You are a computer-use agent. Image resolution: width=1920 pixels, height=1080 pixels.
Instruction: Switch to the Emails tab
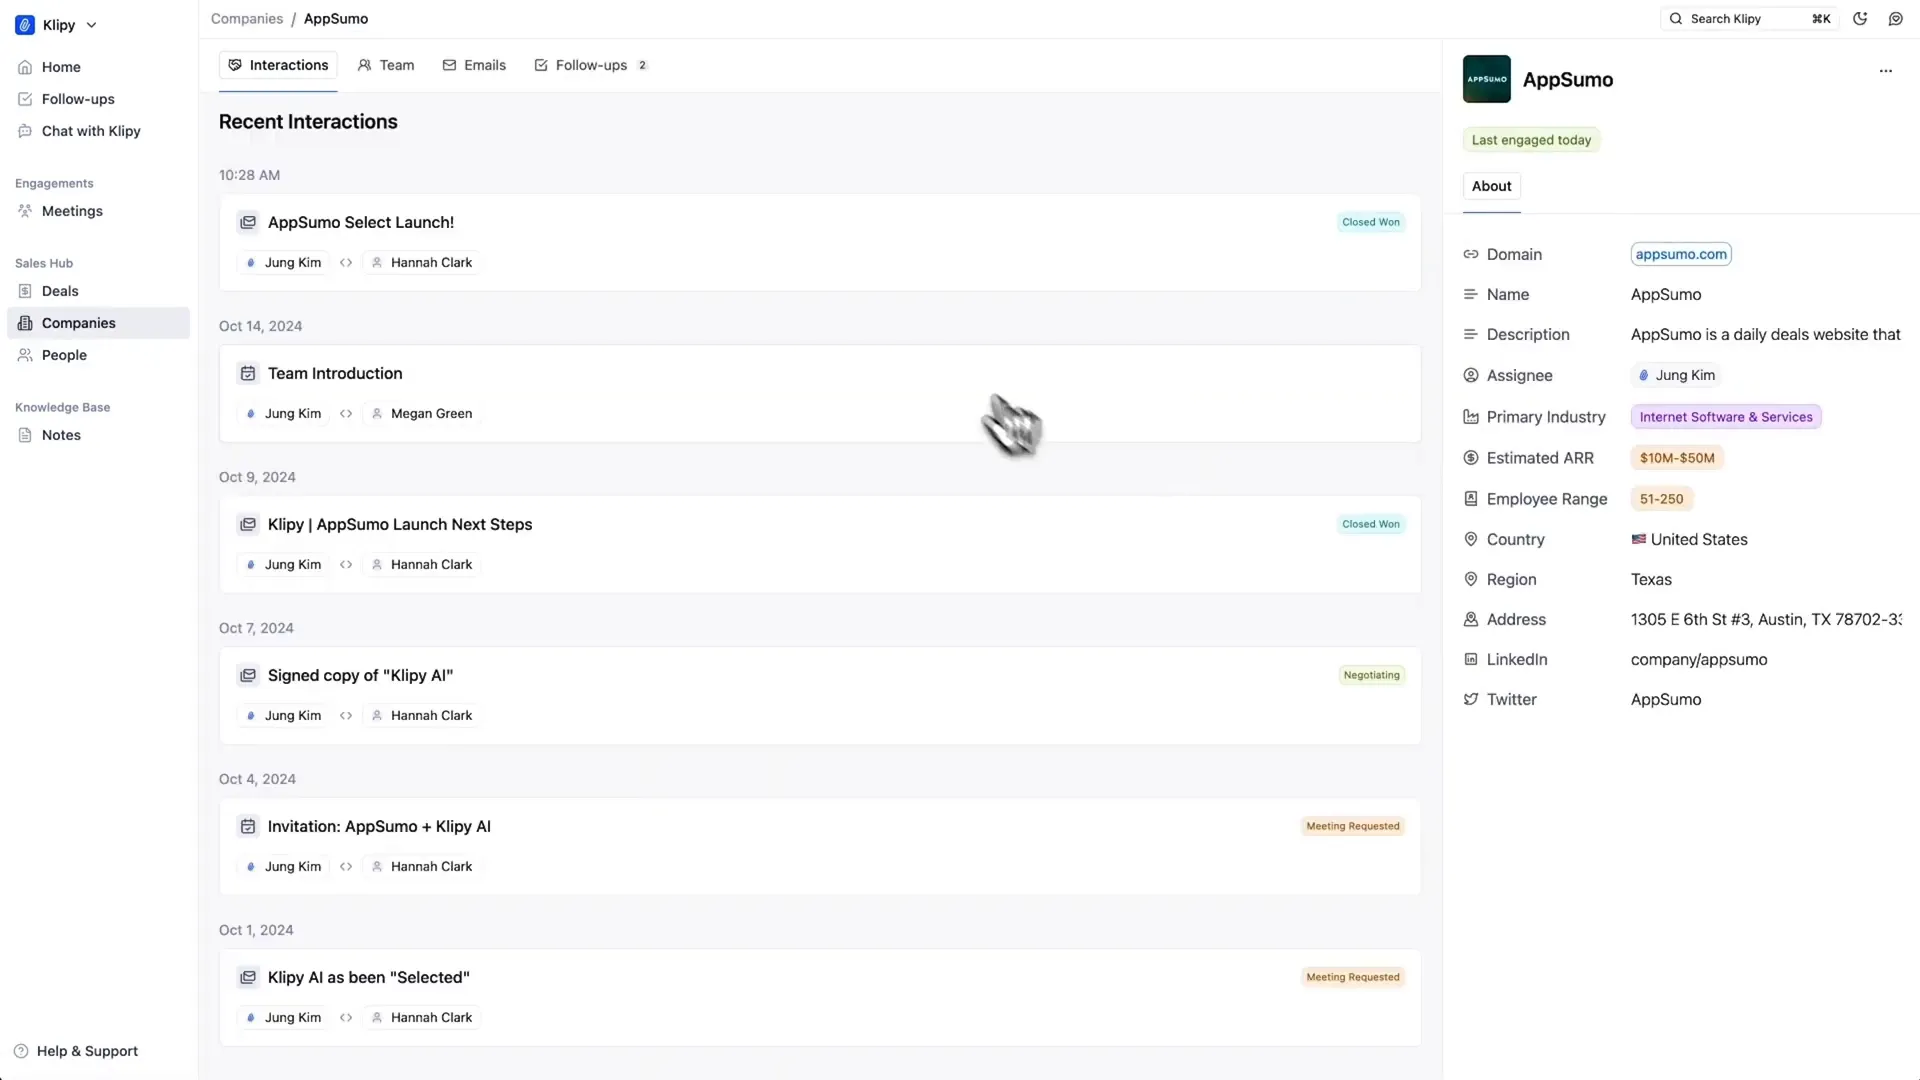click(484, 65)
